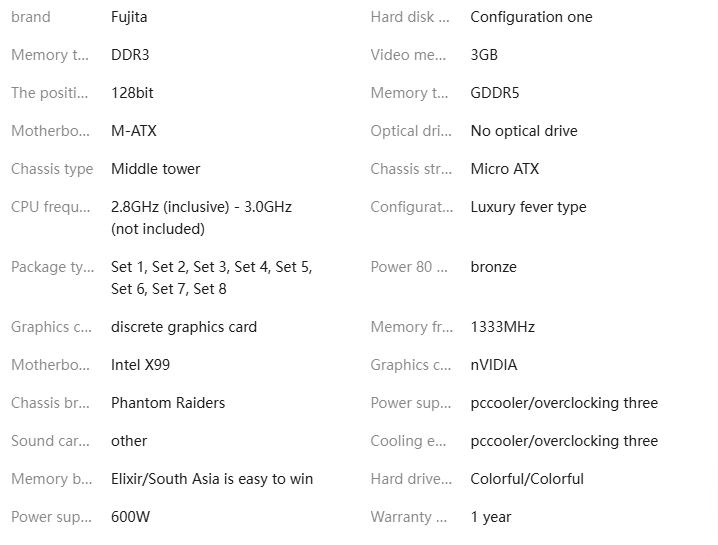
Task: Click the "1333MHz" memory frequency value
Action: point(502,327)
